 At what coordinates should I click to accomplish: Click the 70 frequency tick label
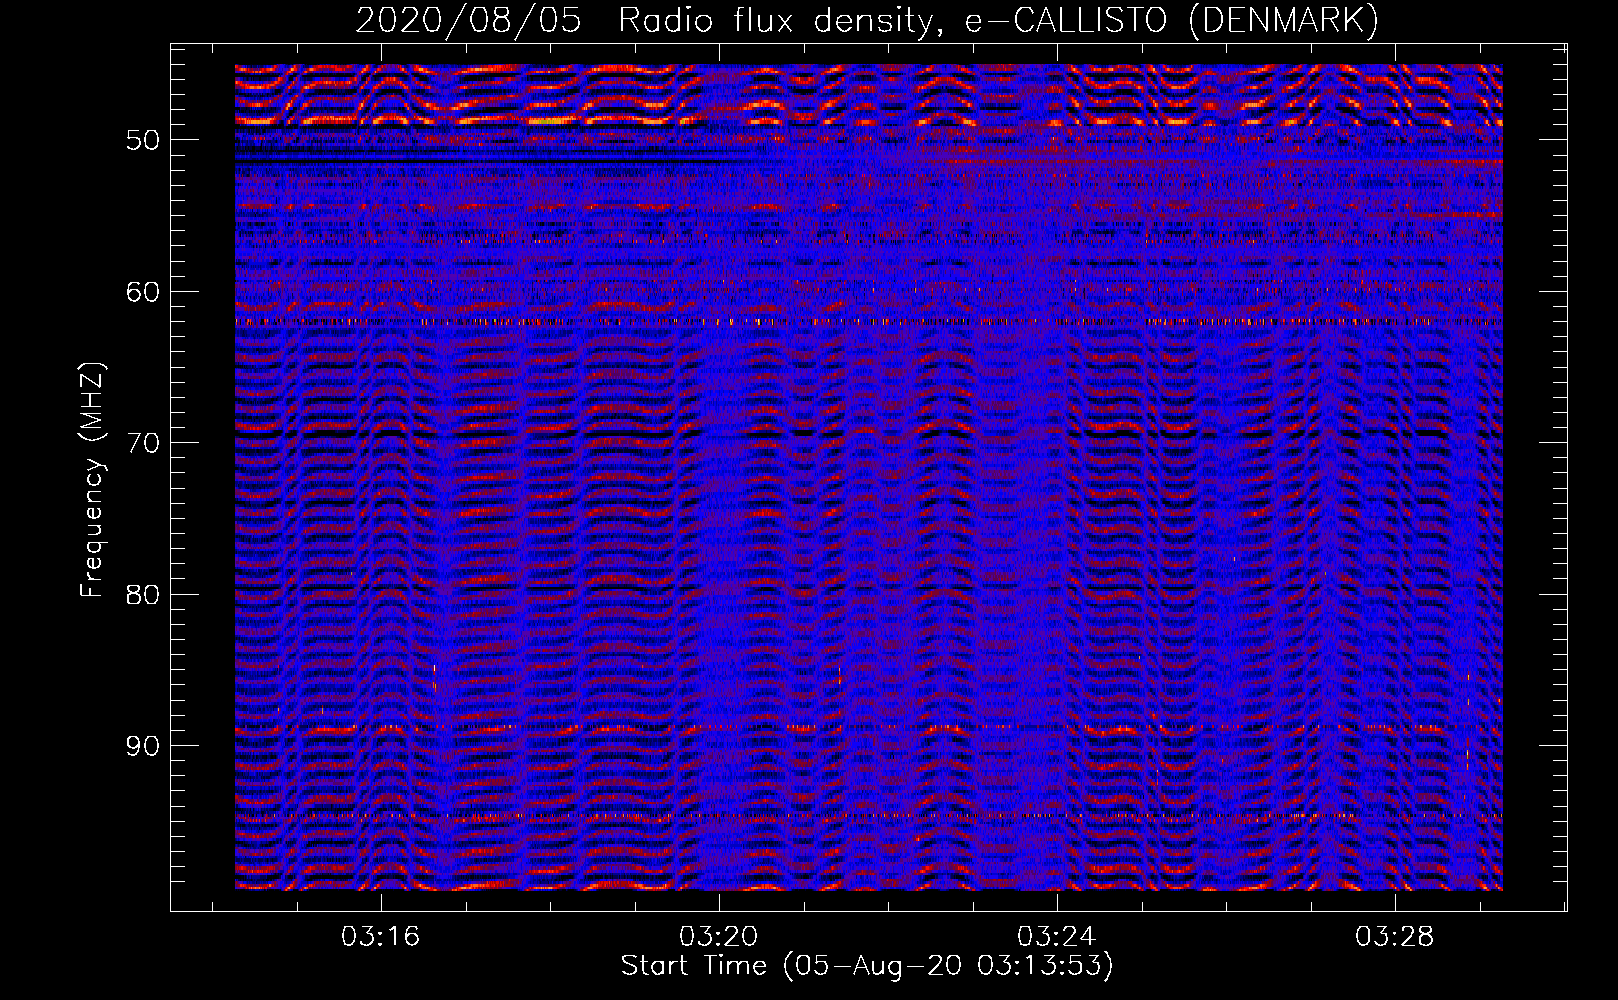coord(142,443)
